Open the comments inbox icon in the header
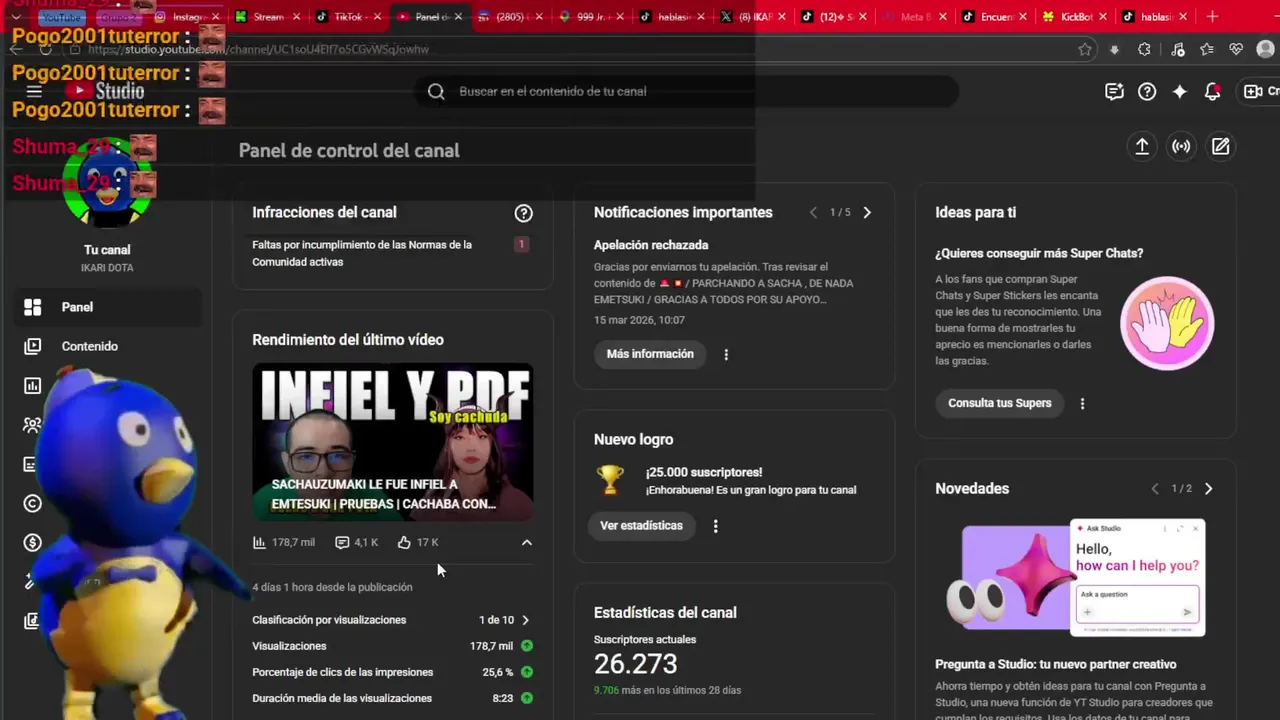 tap(1114, 91)
